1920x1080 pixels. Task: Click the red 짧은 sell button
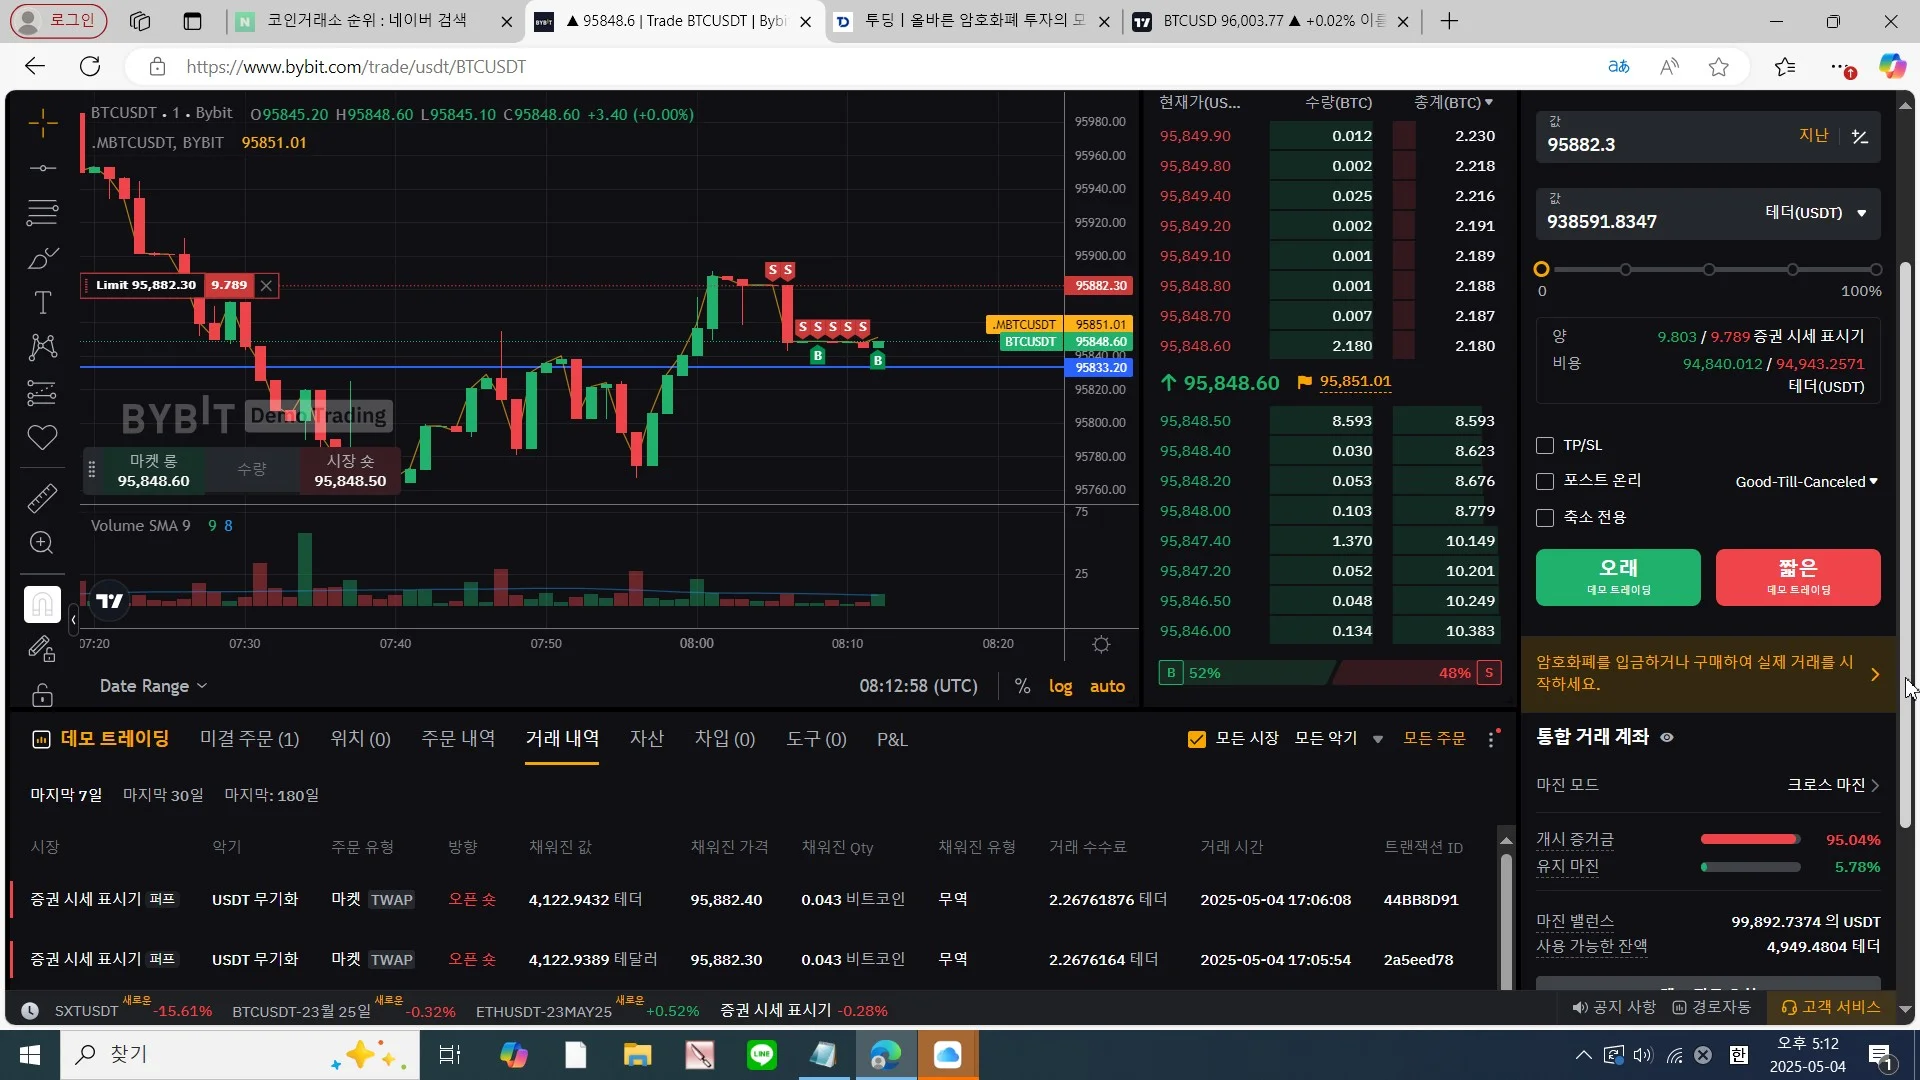[1797, 577]
